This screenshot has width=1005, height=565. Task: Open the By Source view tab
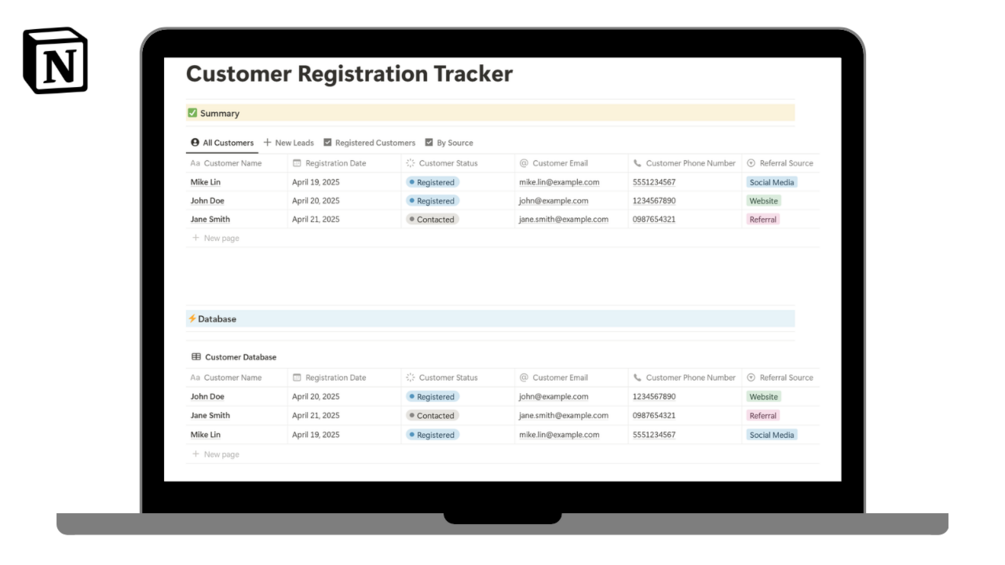pos(449,142)
